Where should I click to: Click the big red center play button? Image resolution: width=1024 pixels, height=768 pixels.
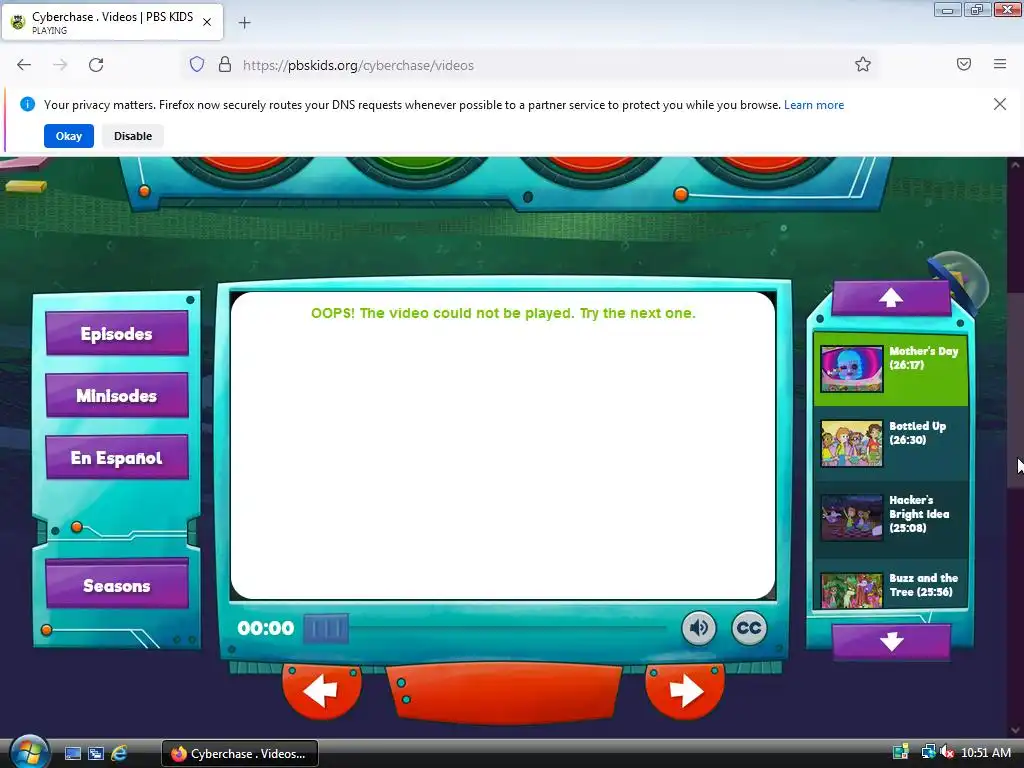coord(503,692)
